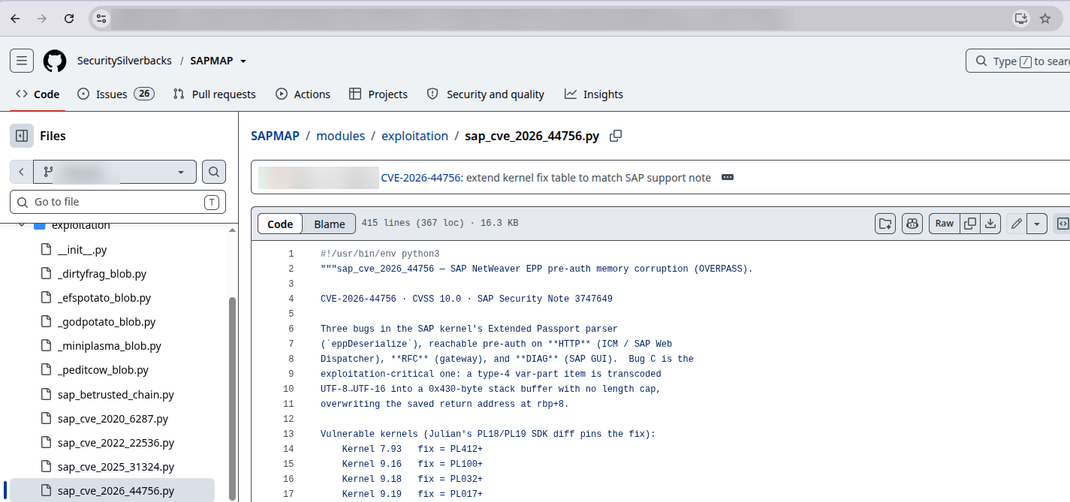This screenshot has height=502, width=1070.
Task: Open Security and quality tab
Action: (485, 94)
